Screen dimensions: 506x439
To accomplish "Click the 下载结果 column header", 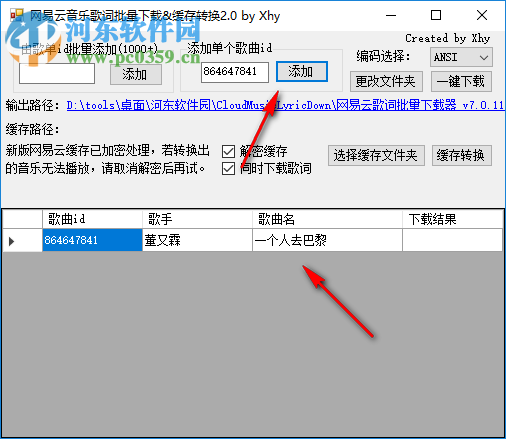I will click(453, 219).
